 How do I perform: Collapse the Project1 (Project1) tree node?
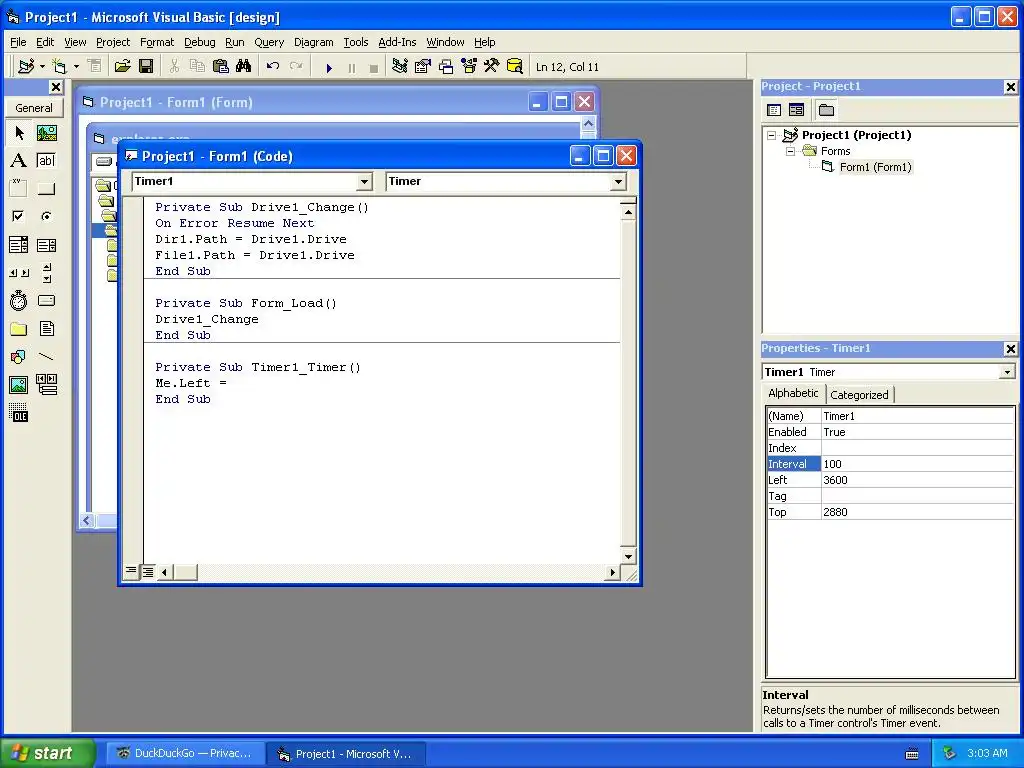pyautogui.click(x=771, y=135)
